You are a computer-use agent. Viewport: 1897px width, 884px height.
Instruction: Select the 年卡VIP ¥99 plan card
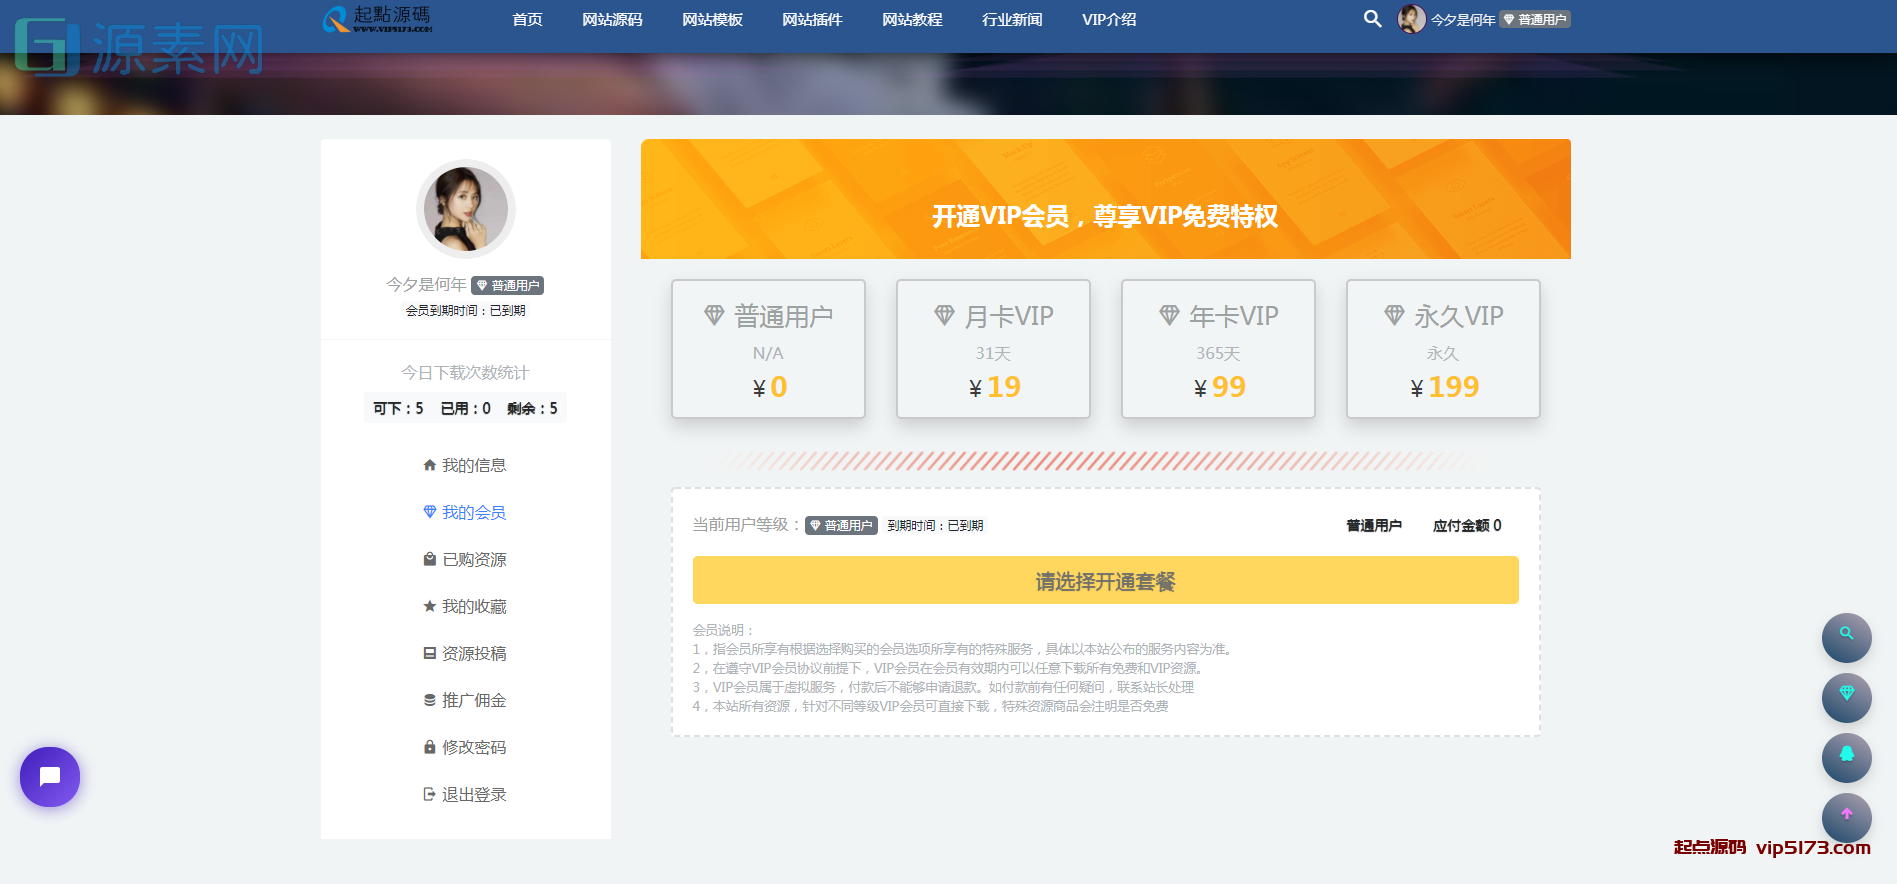(1218, 348)
